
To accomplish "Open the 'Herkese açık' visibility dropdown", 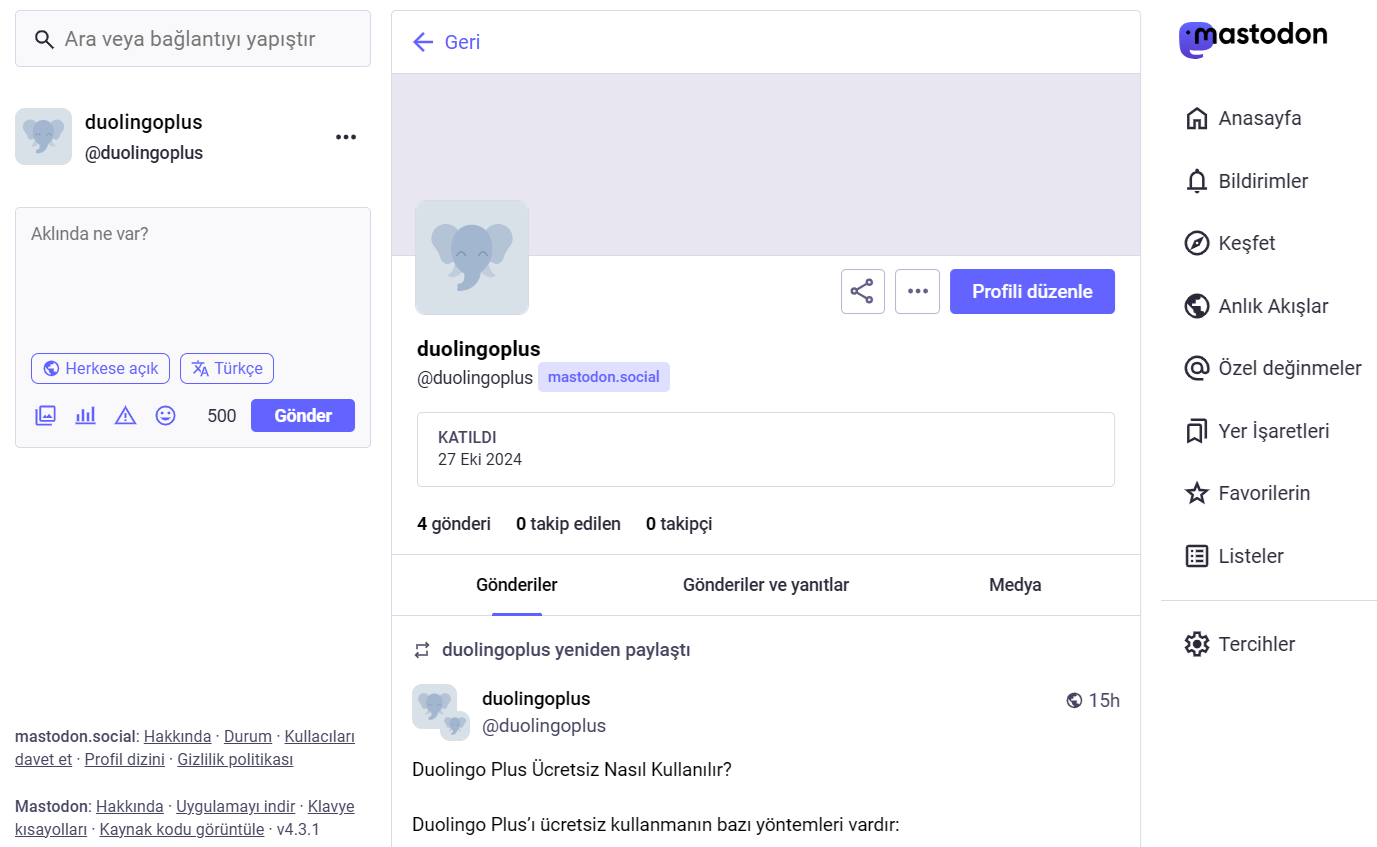I will pyautogui.click(x=101, y=368).
